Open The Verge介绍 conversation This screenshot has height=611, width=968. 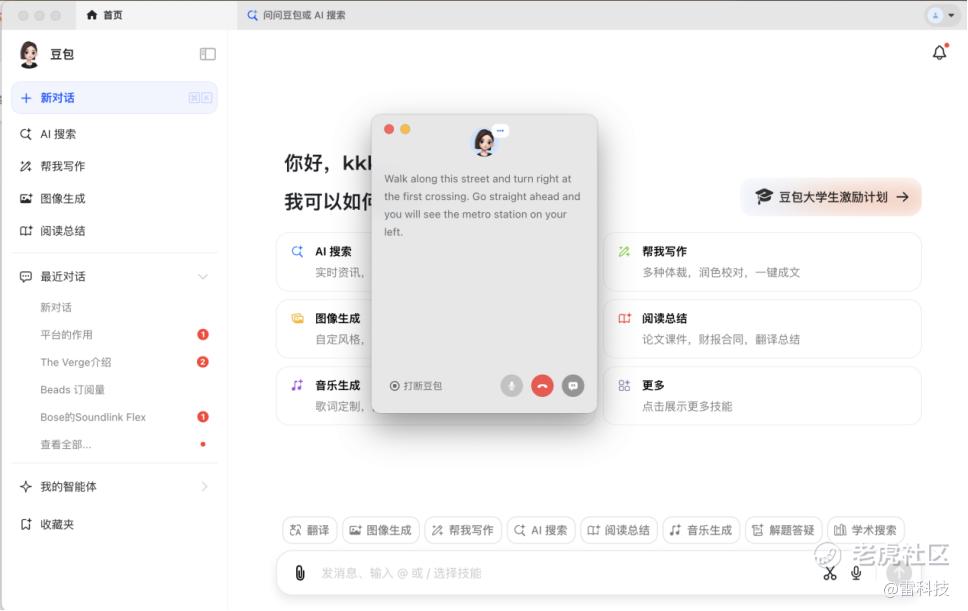click(x=75, y=362)
